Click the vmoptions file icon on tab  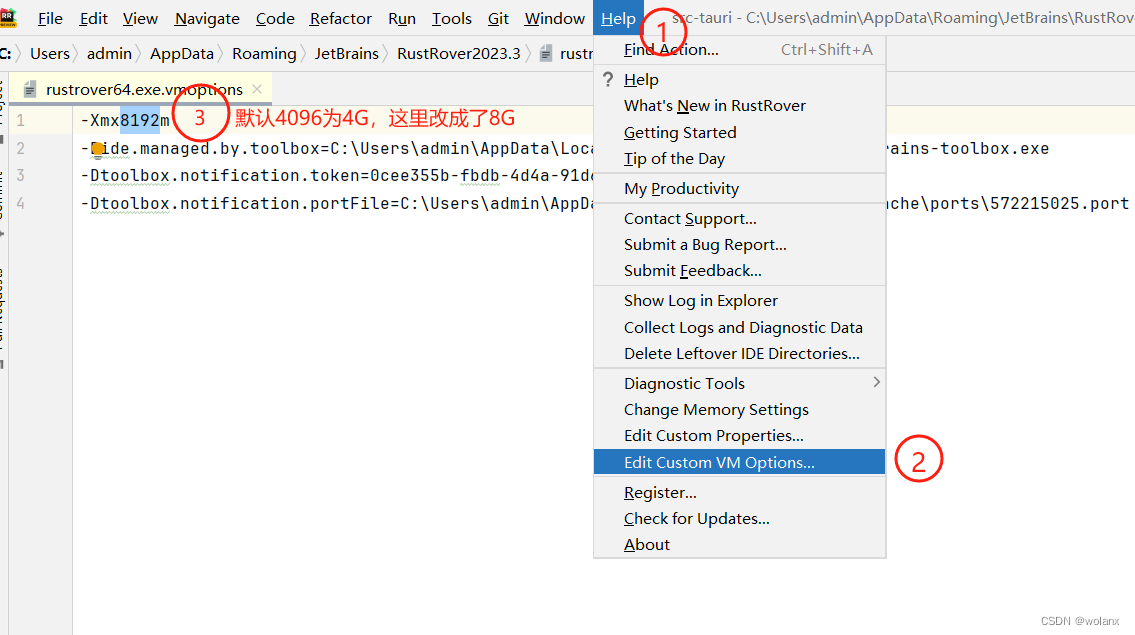30,90
